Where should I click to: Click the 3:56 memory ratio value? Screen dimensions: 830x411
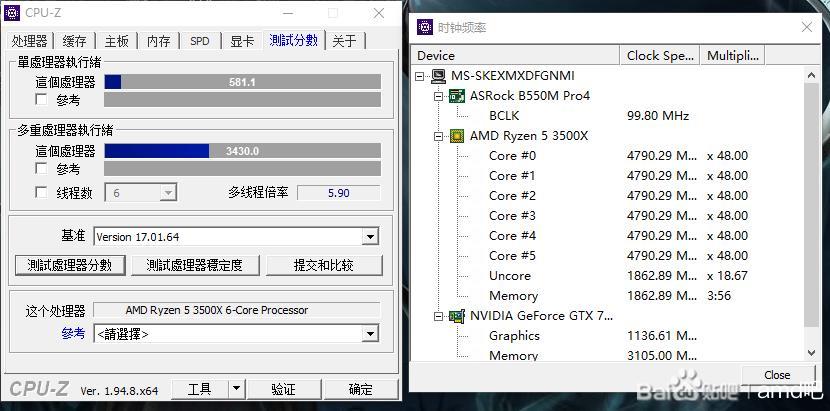[719, 296]
